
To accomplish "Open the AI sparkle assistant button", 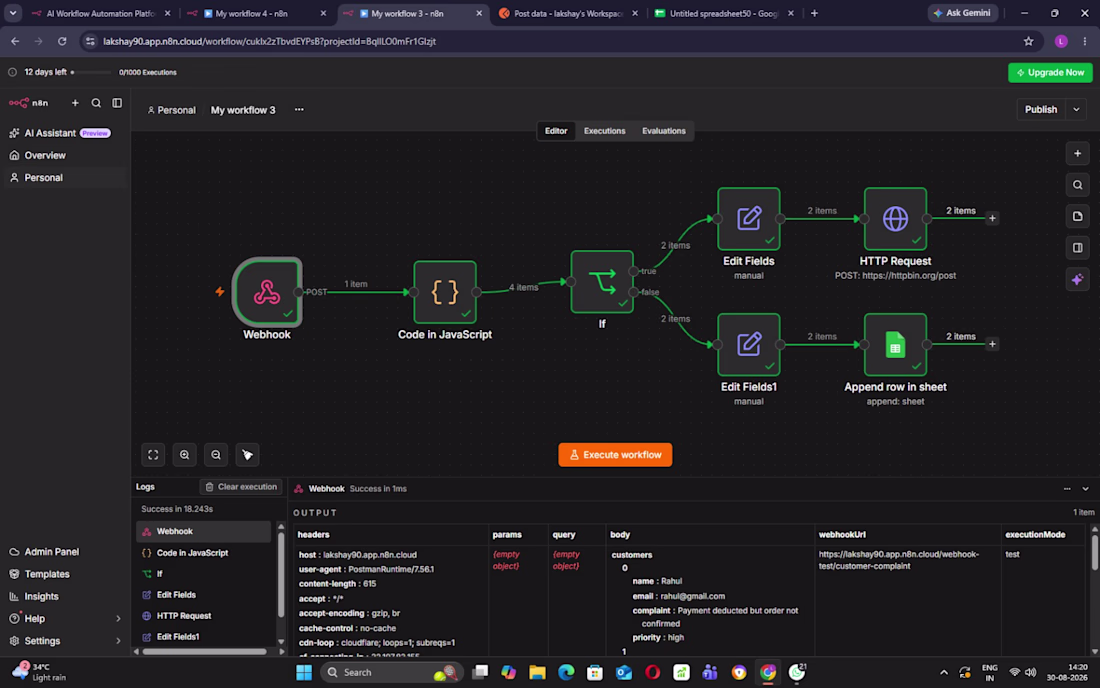I will pyautogui.click(x=1078, y=279).
